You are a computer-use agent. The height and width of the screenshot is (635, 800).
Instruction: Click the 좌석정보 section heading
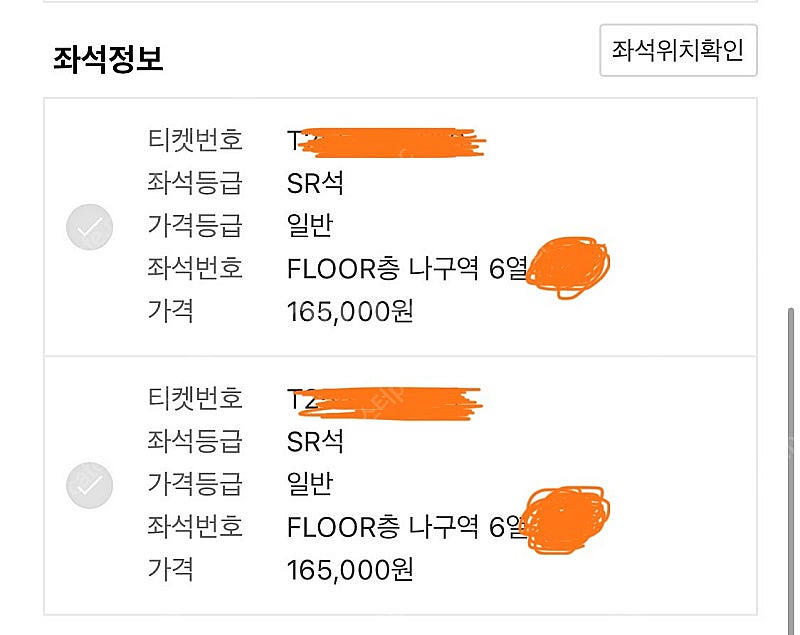tap(108, 59)
